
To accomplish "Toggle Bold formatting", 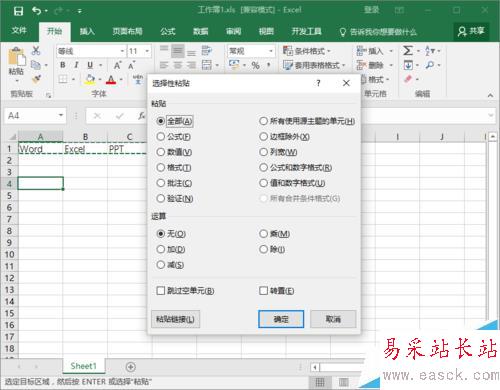I will click(x=62, y=65).
